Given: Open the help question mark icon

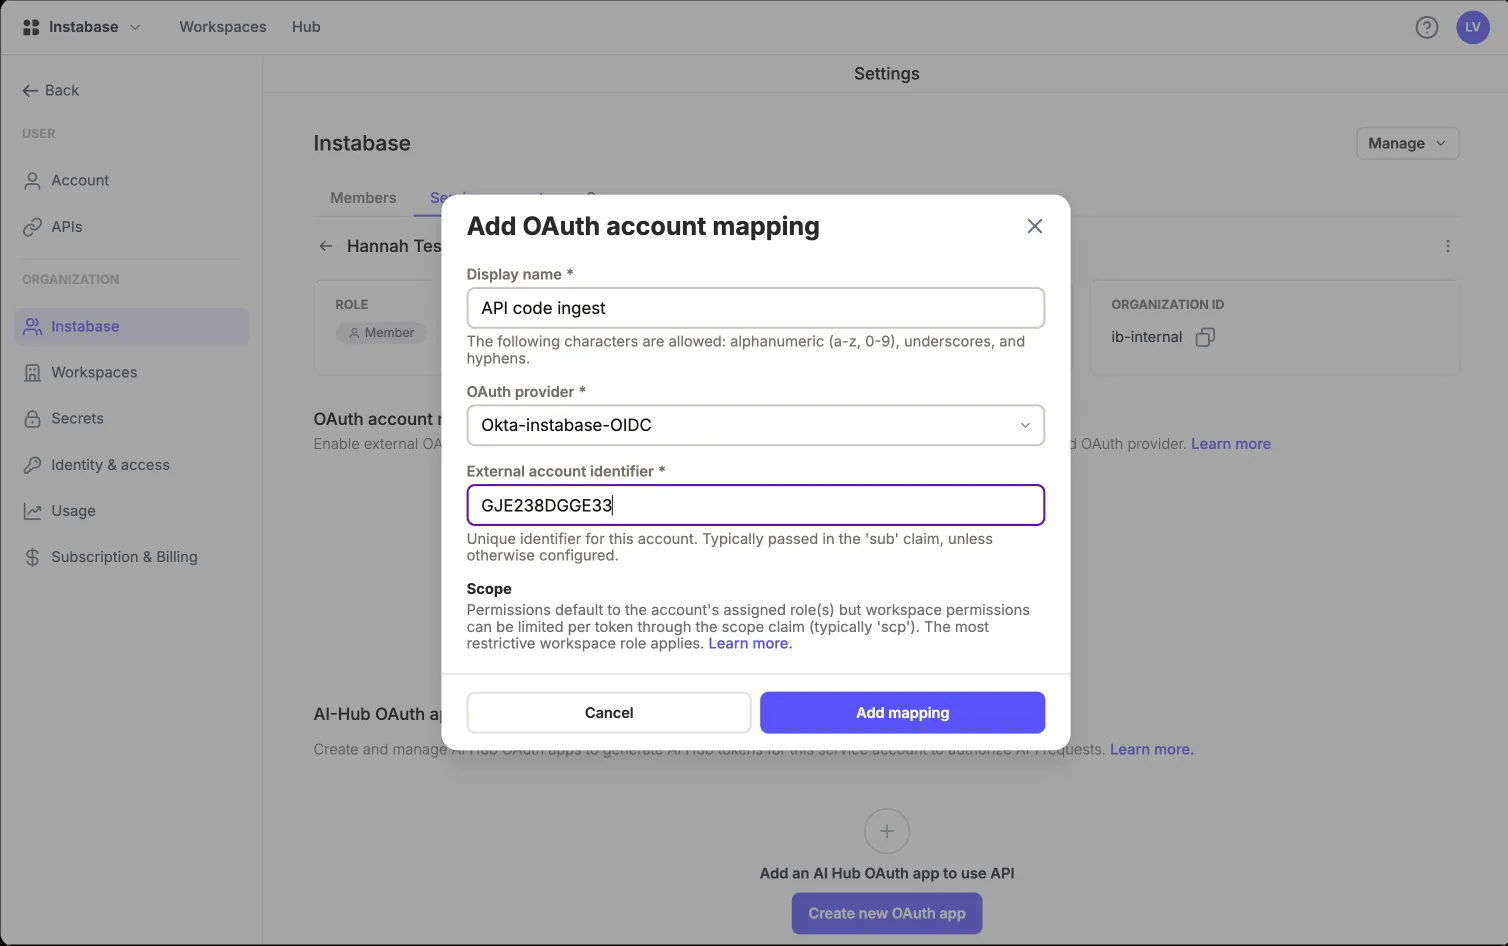Looking at the screenshot, I should coord(1427,27).
